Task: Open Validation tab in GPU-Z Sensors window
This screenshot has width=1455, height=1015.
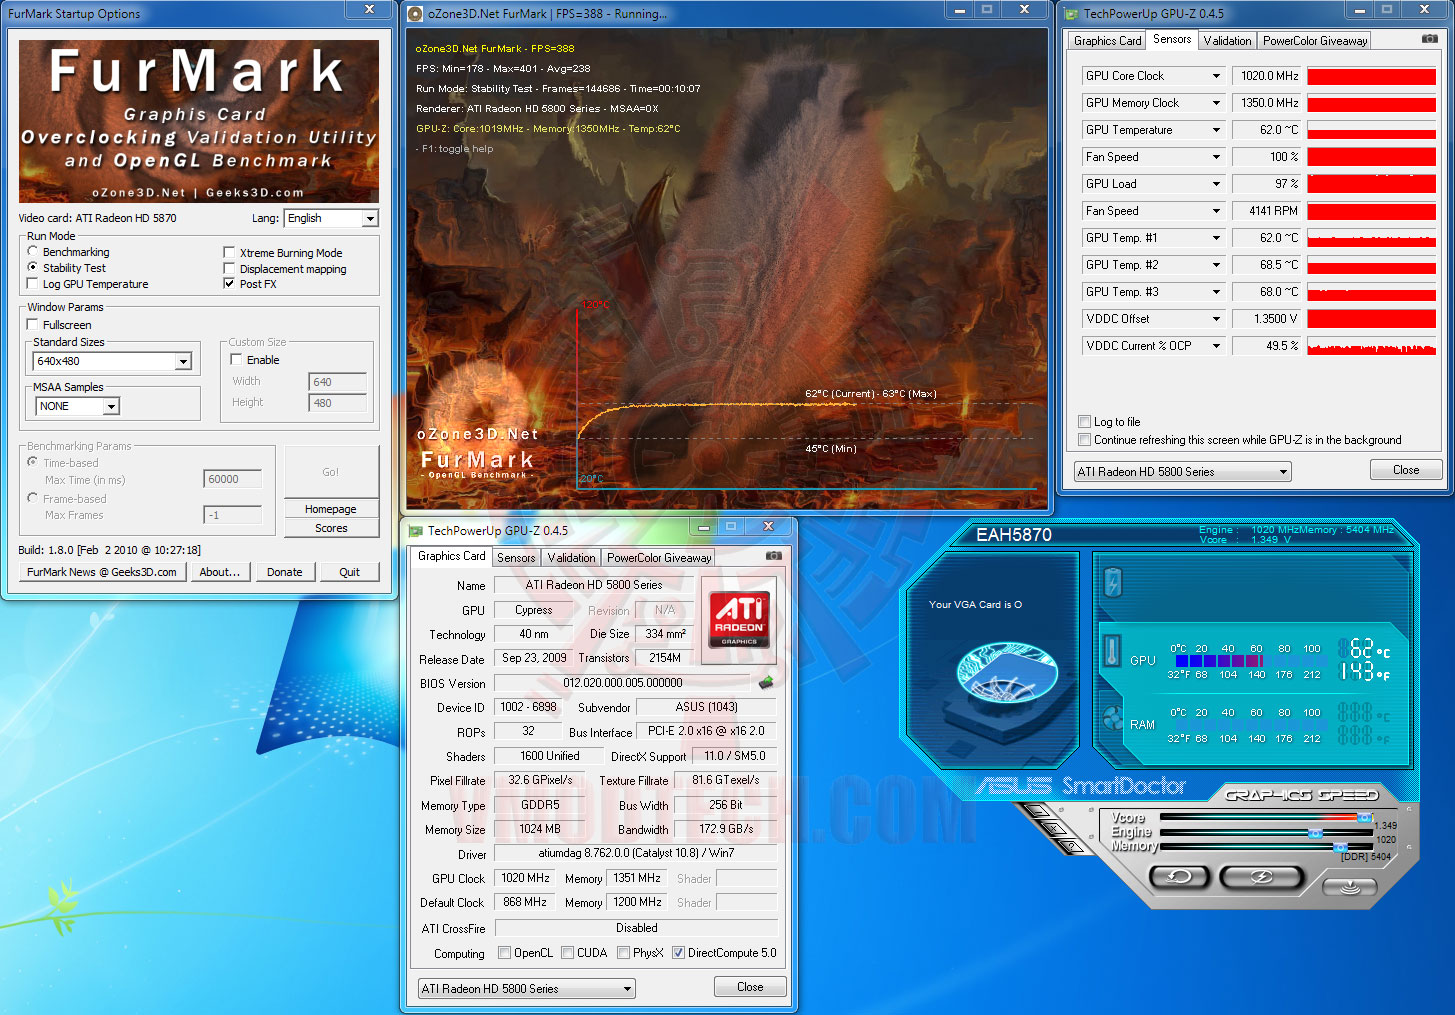Action: [x=1227, y=41]
